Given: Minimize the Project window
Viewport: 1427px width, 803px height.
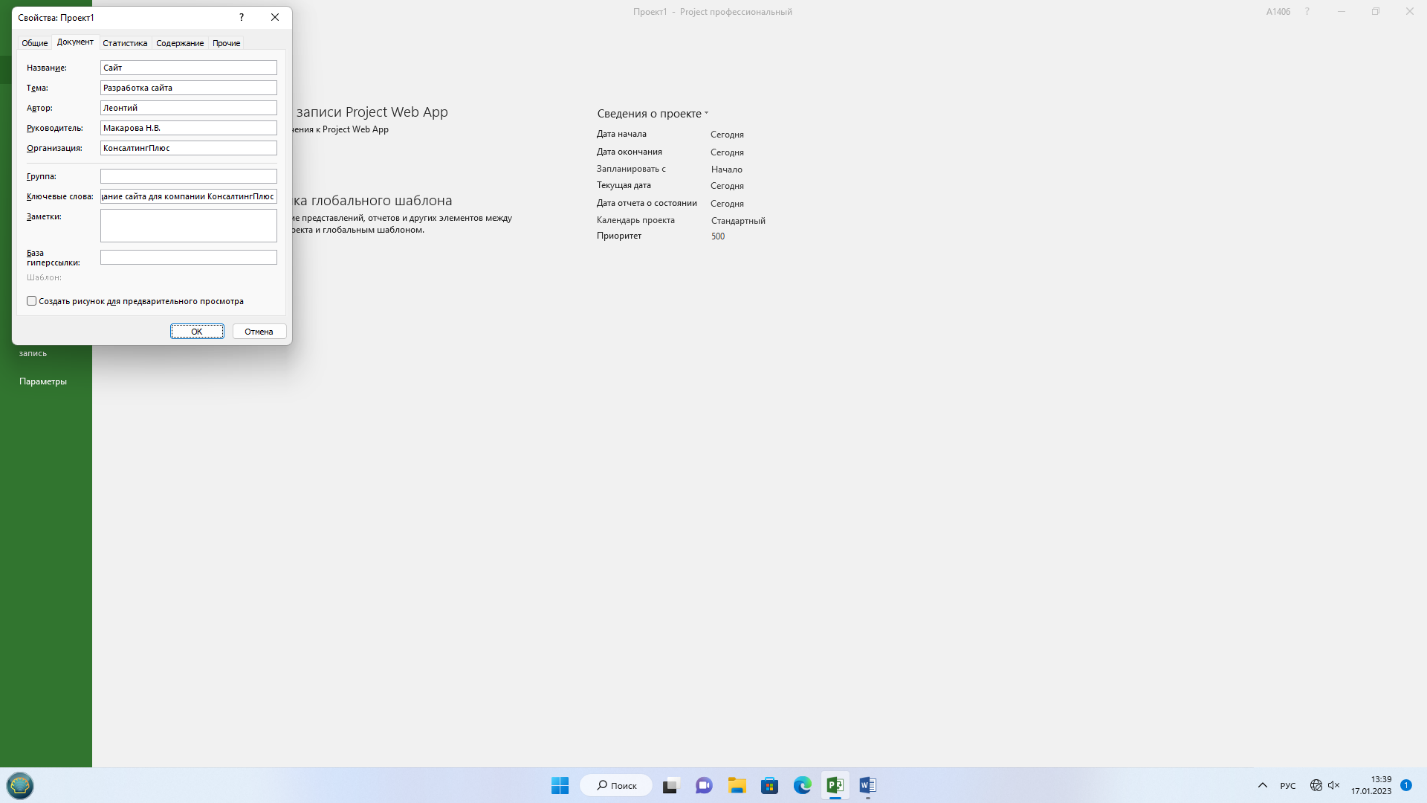Looking at the screenshot, I should tap(1343, 12).
